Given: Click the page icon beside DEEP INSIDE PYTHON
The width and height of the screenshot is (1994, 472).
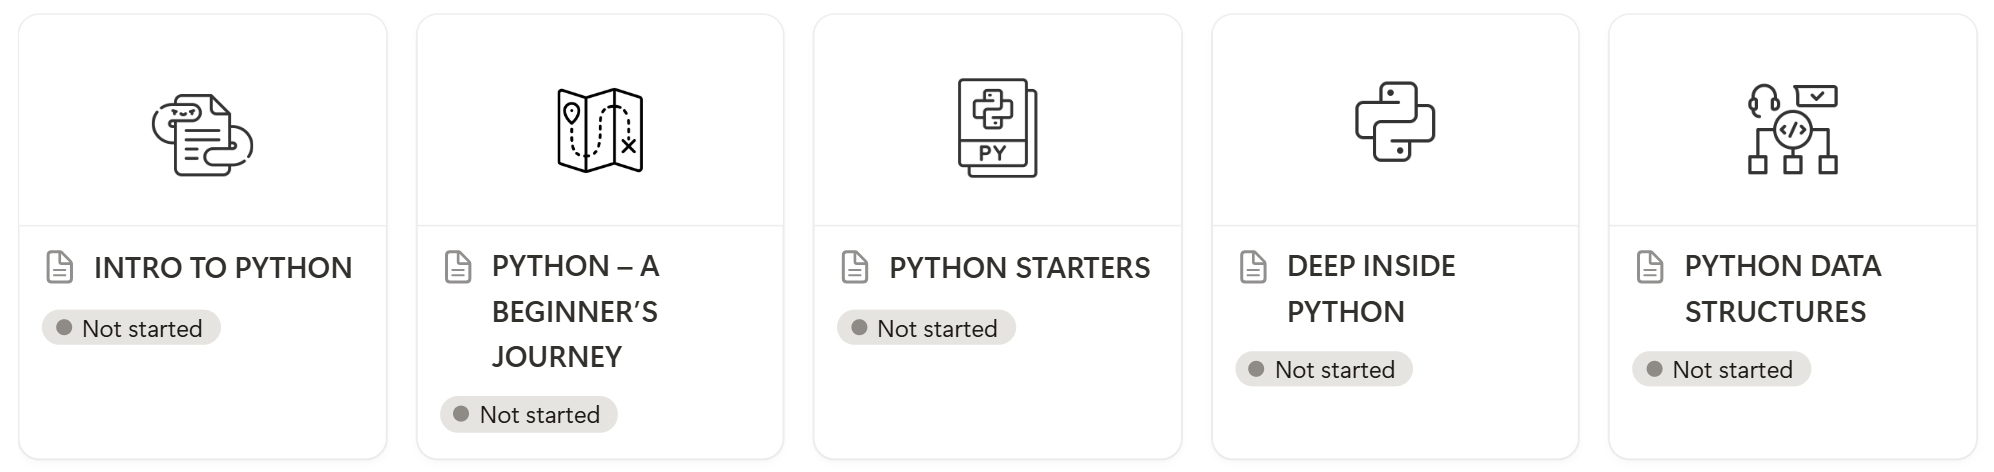Looking at the screenshot, I should point(1253,267).
